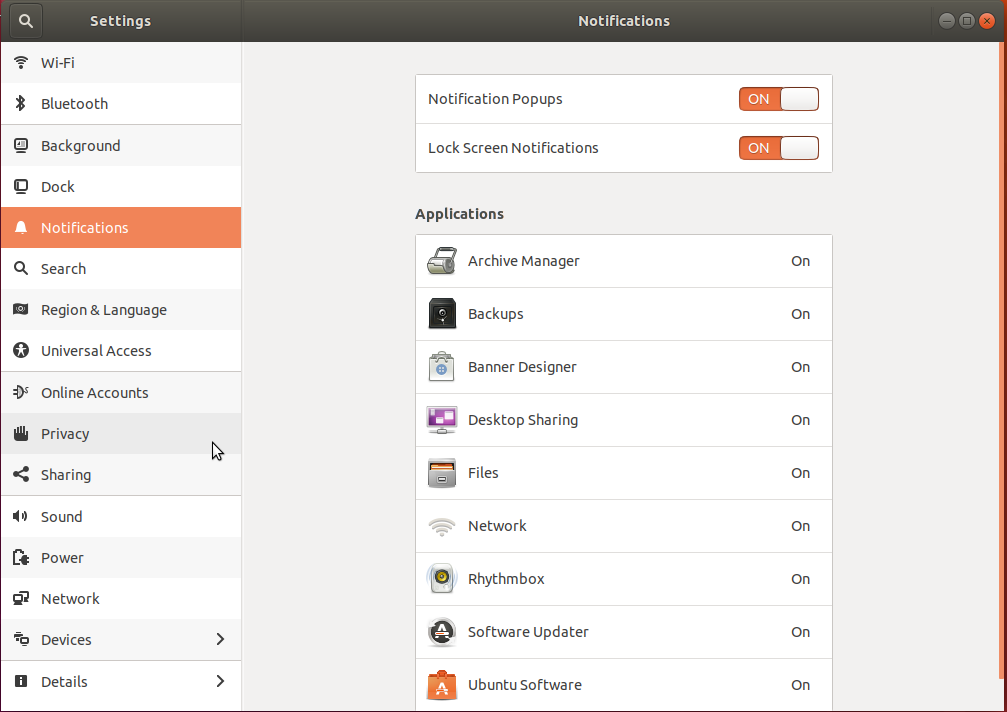Select Region & Language panel
1007x712 pixels.
(x=121, y=309)
